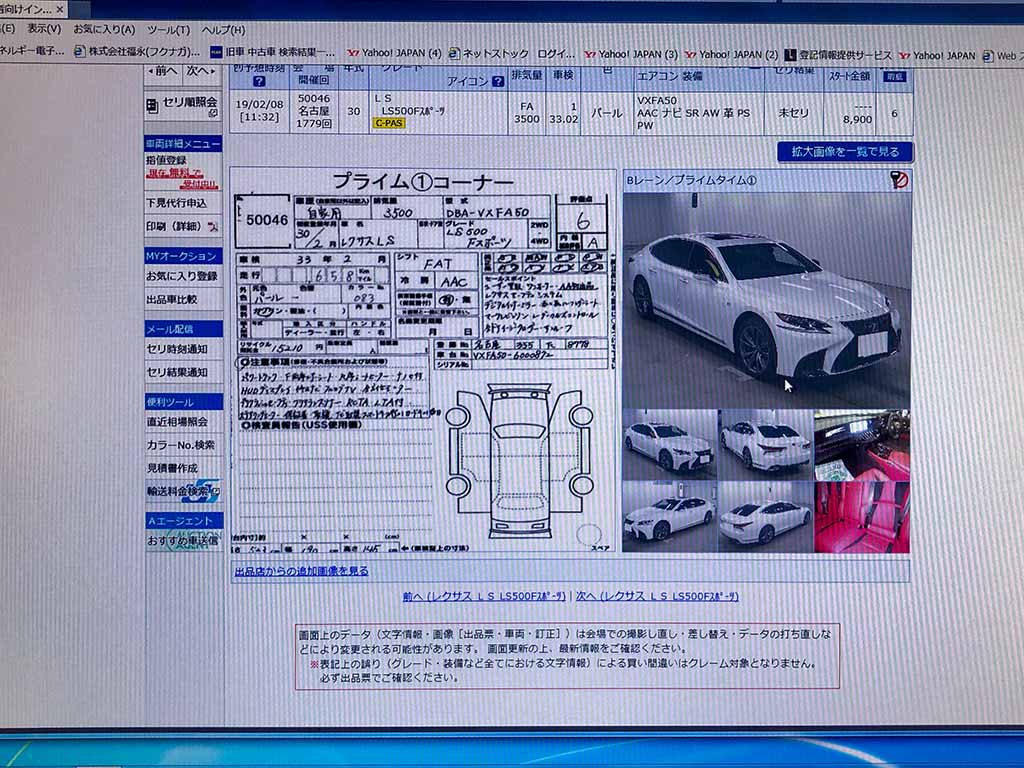The height and width of the screenshot is (768, 1024).
Task: Click the 拡大画像を一覧で見る button
Action: [x=844, y=152]
